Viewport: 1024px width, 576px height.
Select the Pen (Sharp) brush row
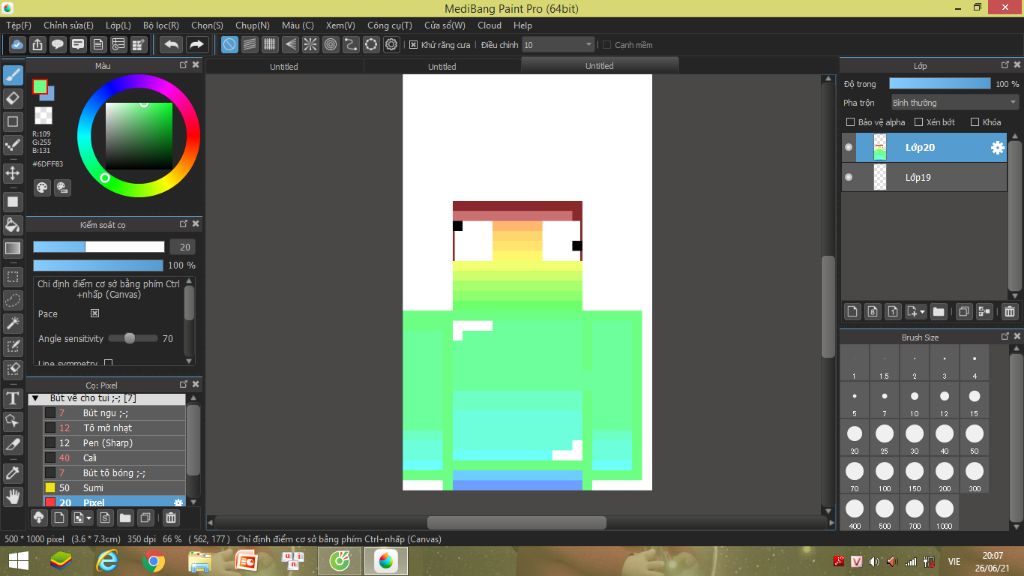point(114,443)
